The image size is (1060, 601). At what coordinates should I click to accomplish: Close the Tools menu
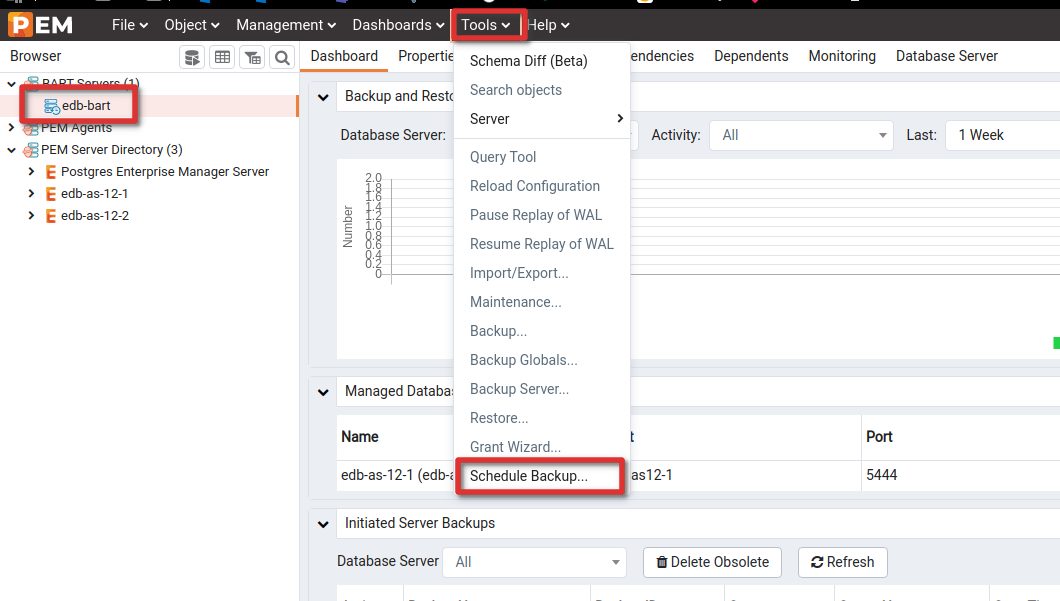(485, 25)
